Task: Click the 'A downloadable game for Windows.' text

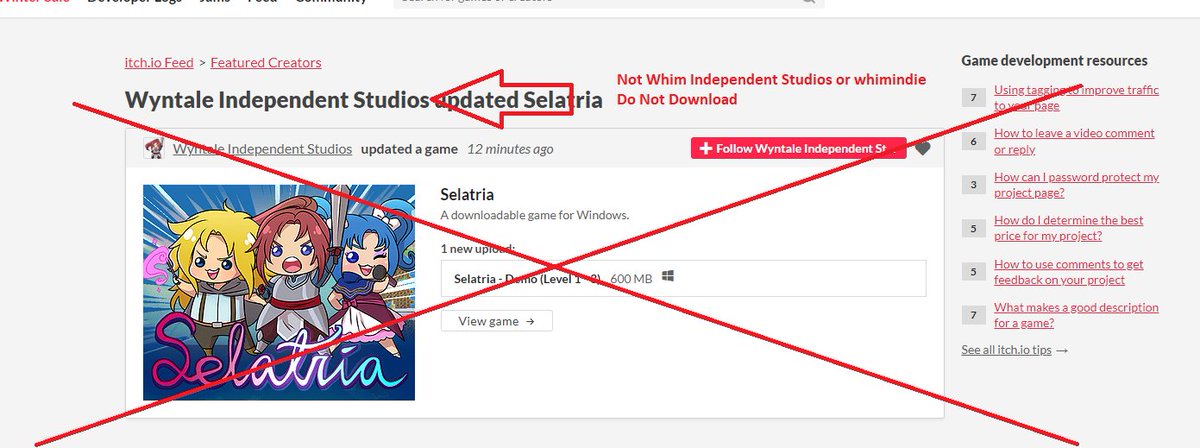Action: tap(534, 215)
